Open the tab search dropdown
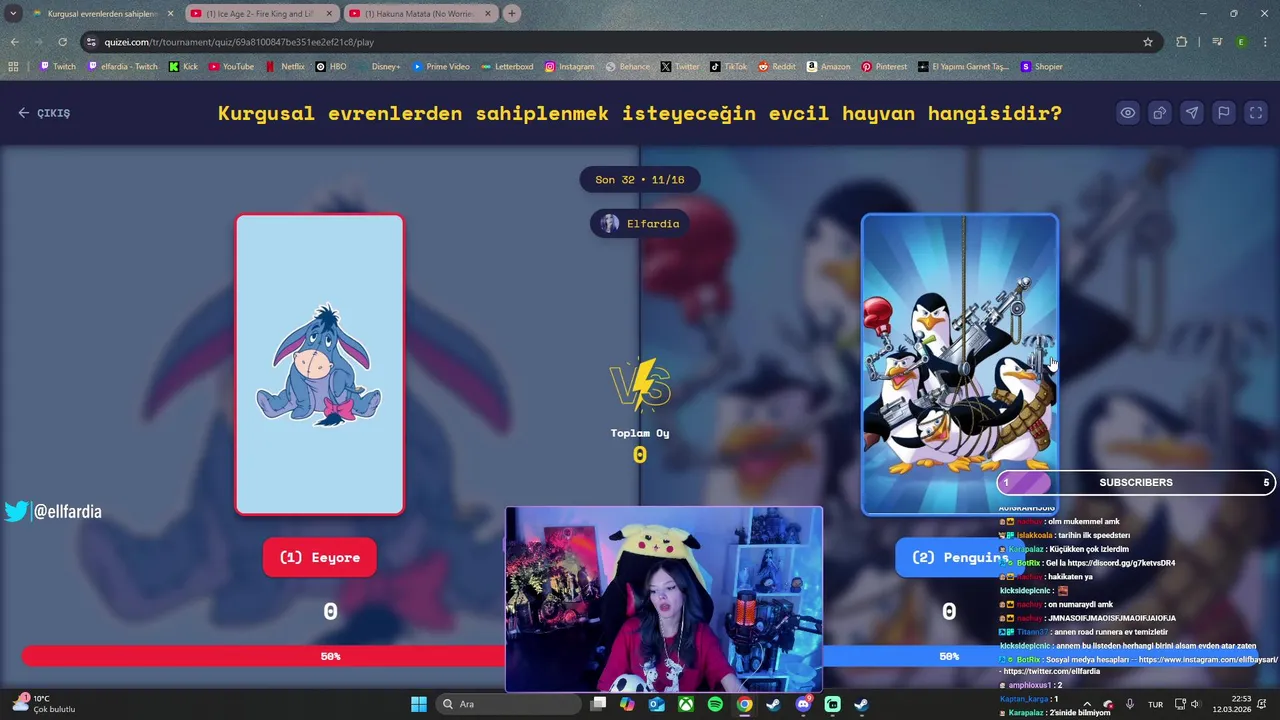 13,14
